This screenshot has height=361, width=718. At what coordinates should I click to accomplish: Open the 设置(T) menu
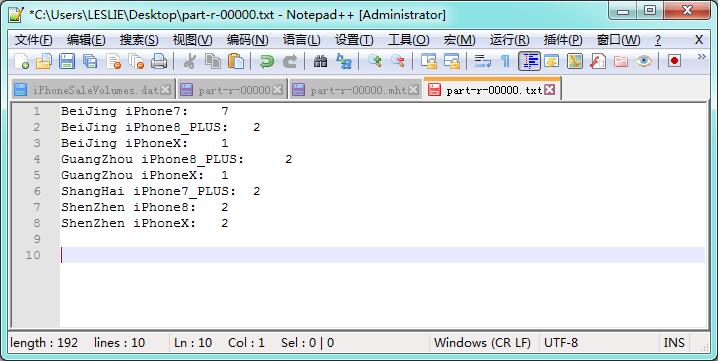point(354,40)
